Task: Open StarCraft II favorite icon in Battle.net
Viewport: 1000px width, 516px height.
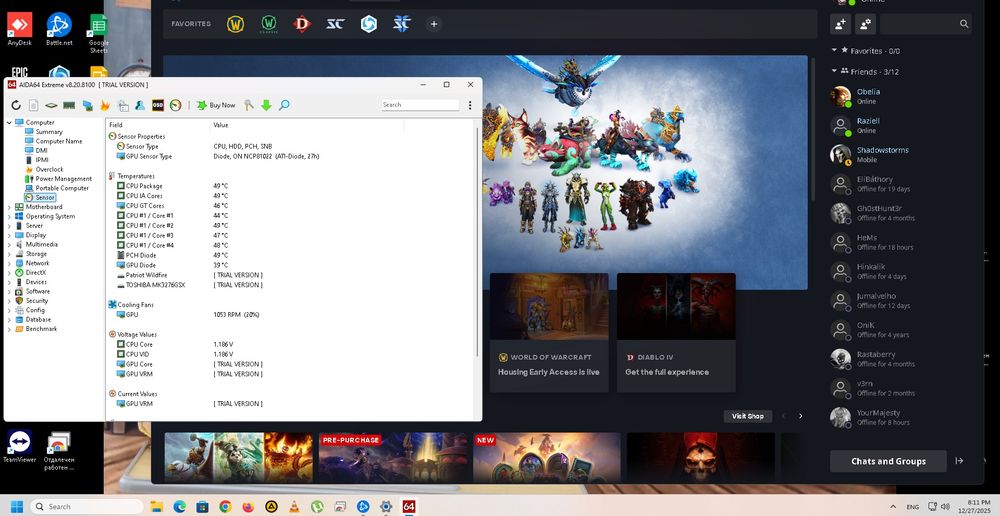Action: (402, 24)
